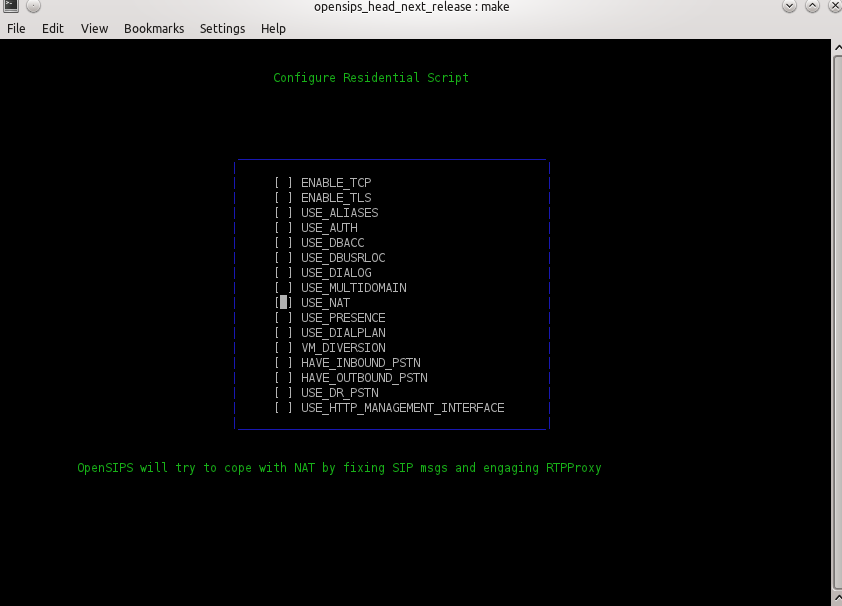Minimize the Konsole window
Screen dimensions: 842x606
790,7
